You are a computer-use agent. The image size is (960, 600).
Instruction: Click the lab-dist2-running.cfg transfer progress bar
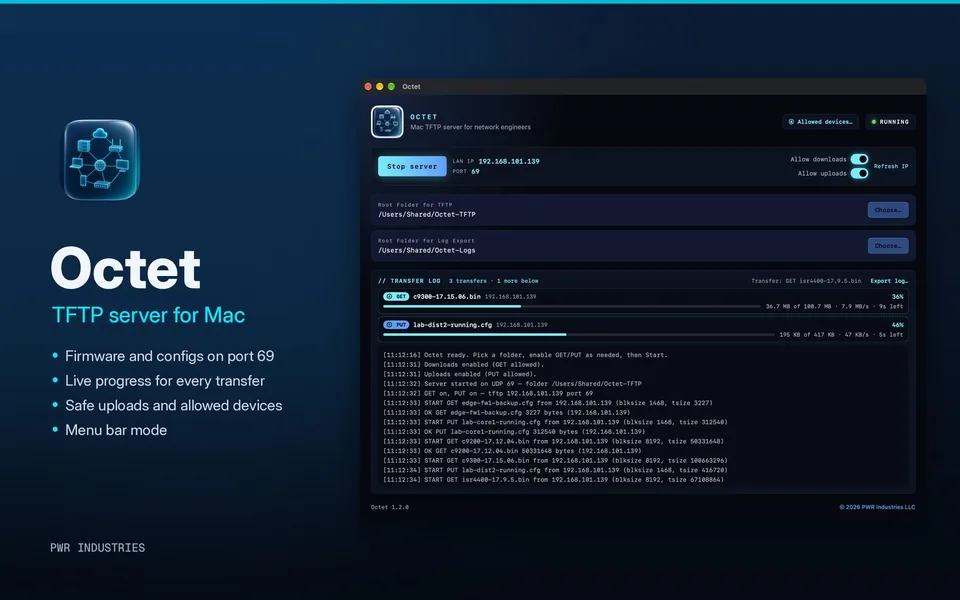point(579,335)
